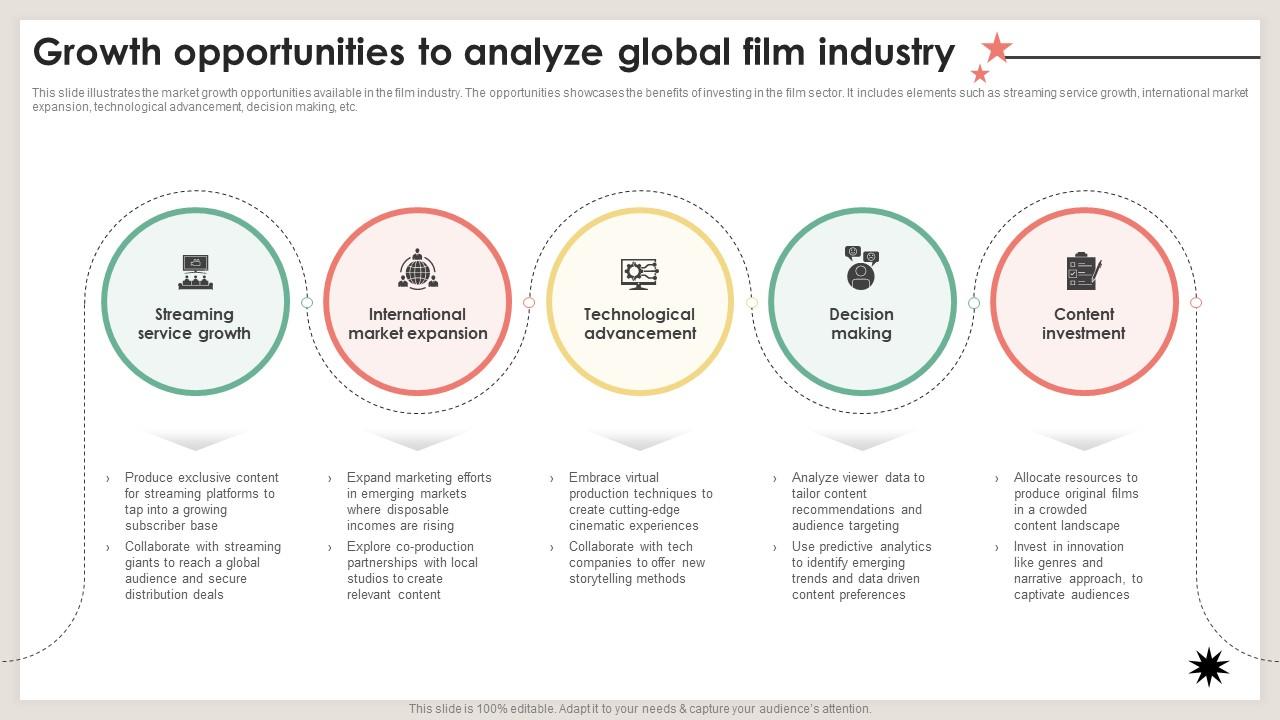Click the slide description paragraph under the title
This screenshot has width=1280, height=720.
[640, 100]
